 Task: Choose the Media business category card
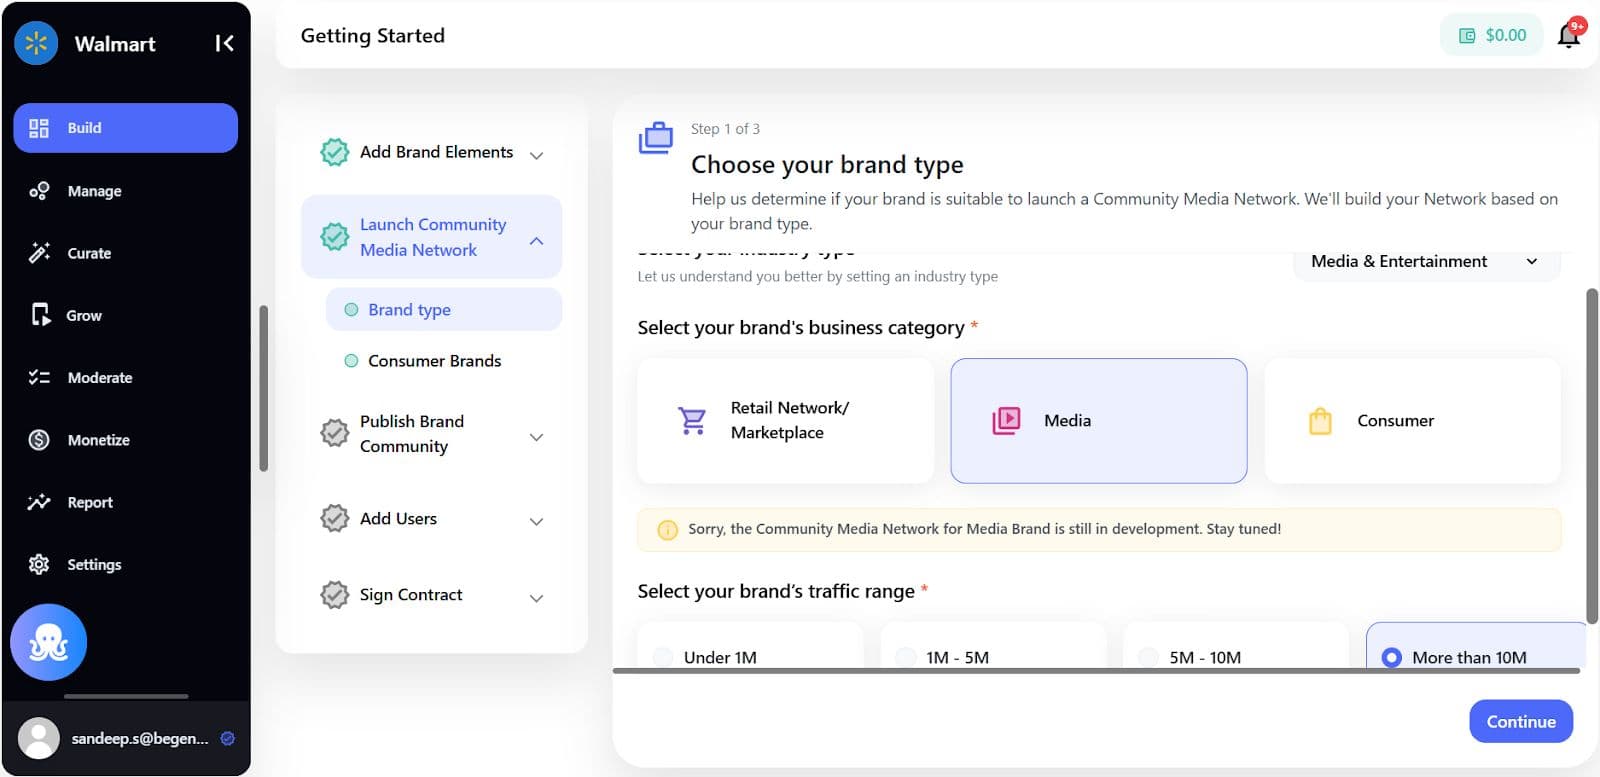click(1099, 420)
